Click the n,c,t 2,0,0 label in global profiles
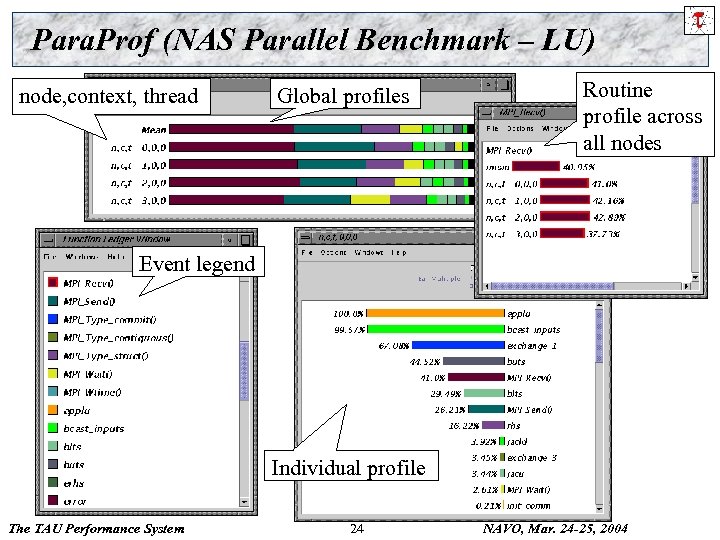 pos(138,183)
